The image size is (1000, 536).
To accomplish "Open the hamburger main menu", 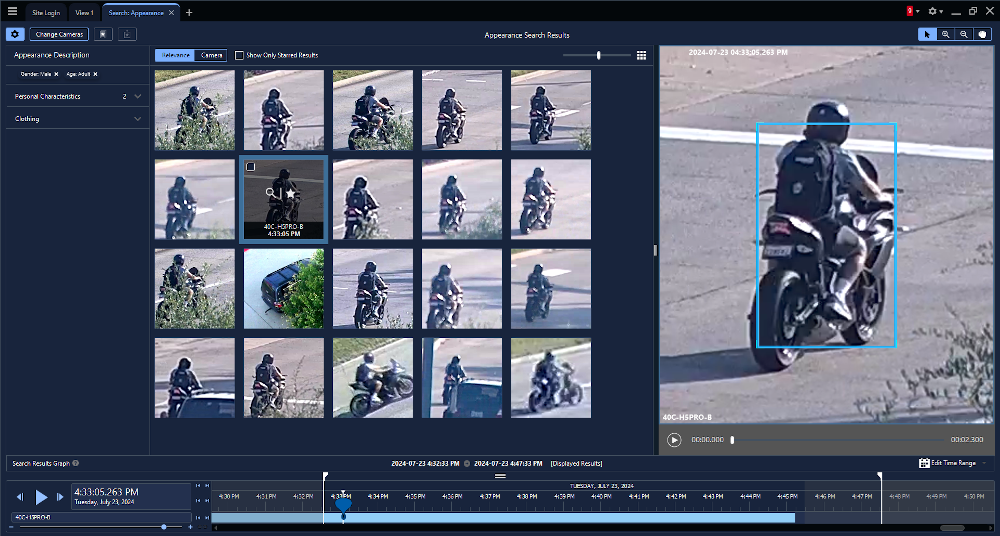I will [12, 12].
